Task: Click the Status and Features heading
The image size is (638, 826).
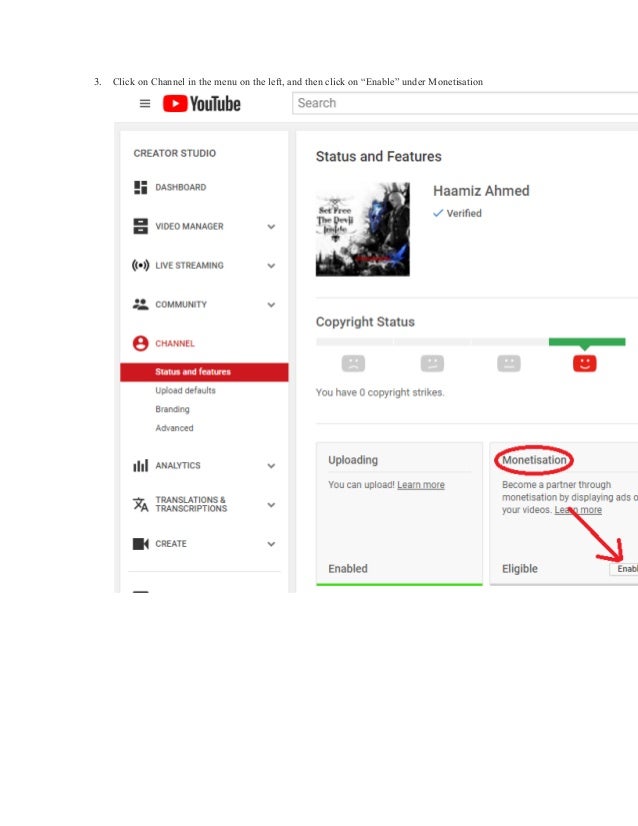Action: tap(378, 156)
